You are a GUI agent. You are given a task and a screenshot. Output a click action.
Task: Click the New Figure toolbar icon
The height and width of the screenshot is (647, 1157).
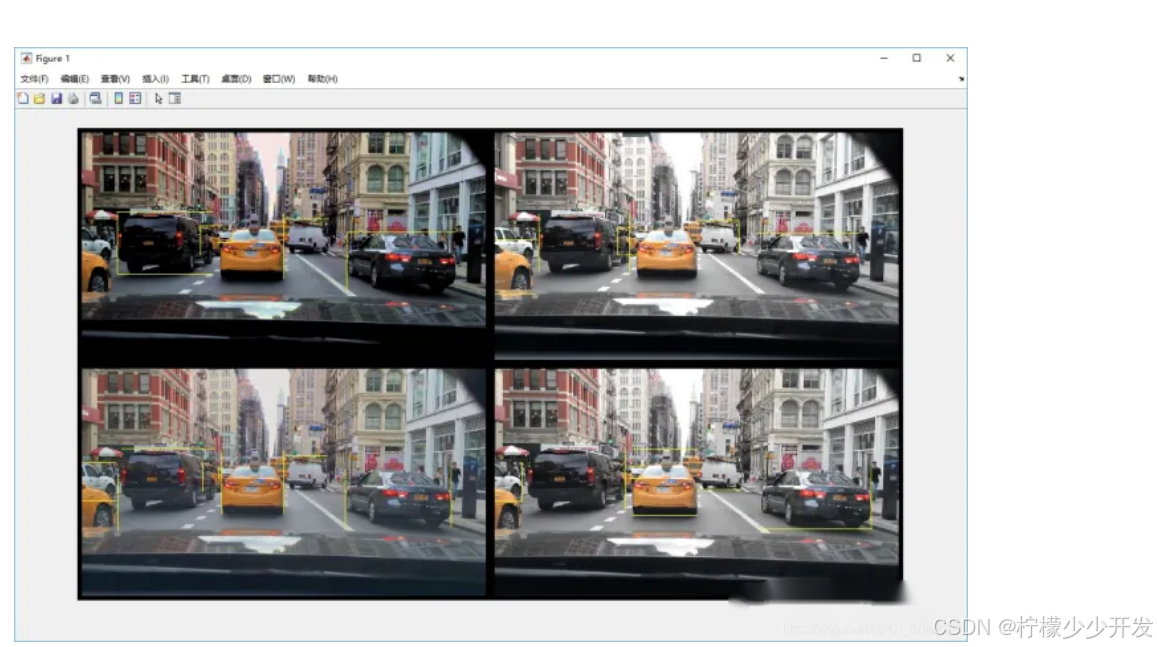(23, 98)
